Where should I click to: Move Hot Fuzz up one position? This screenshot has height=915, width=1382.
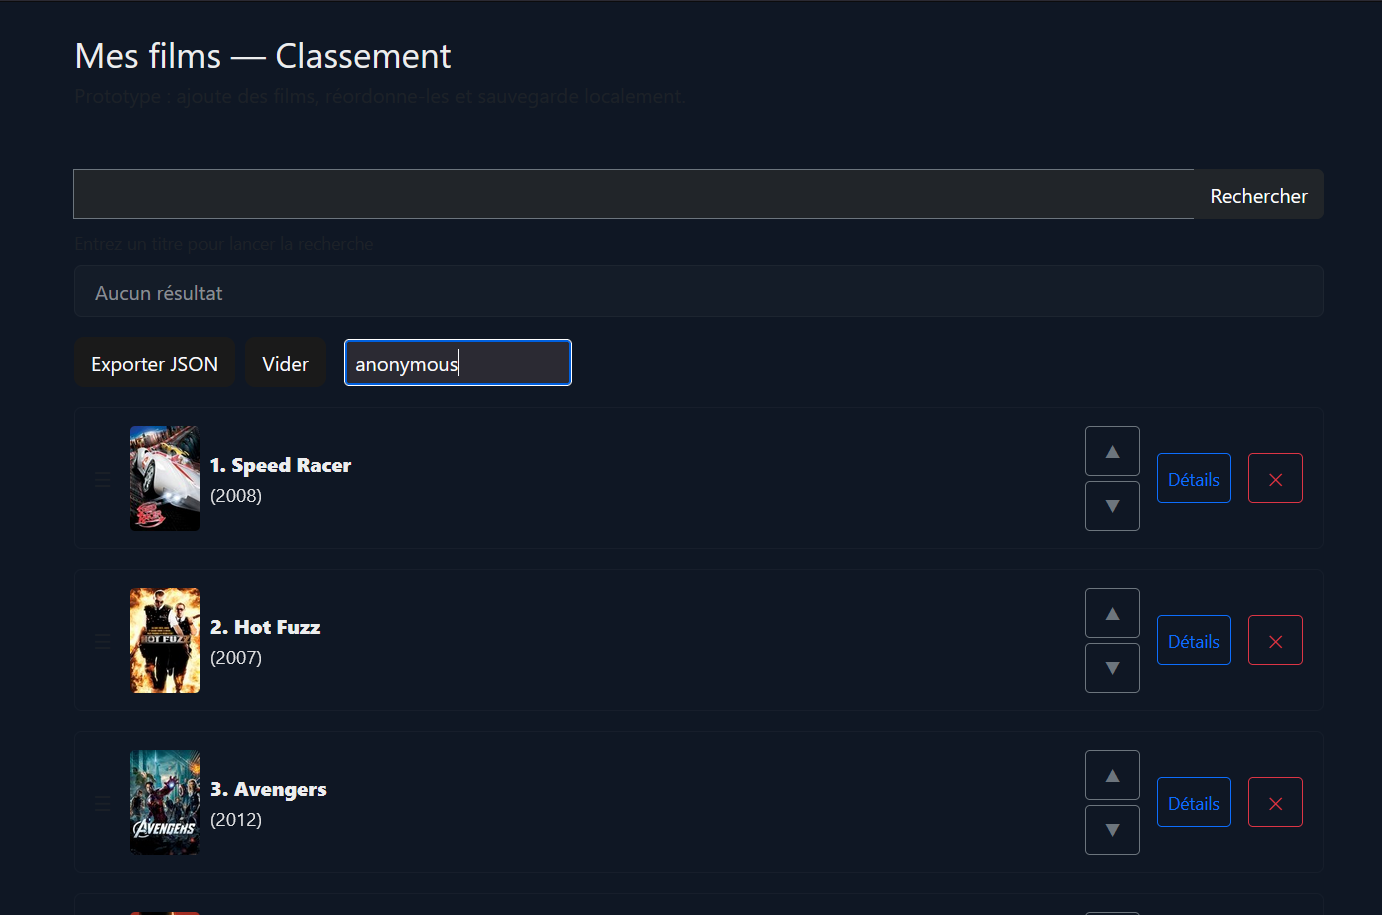1112,613
